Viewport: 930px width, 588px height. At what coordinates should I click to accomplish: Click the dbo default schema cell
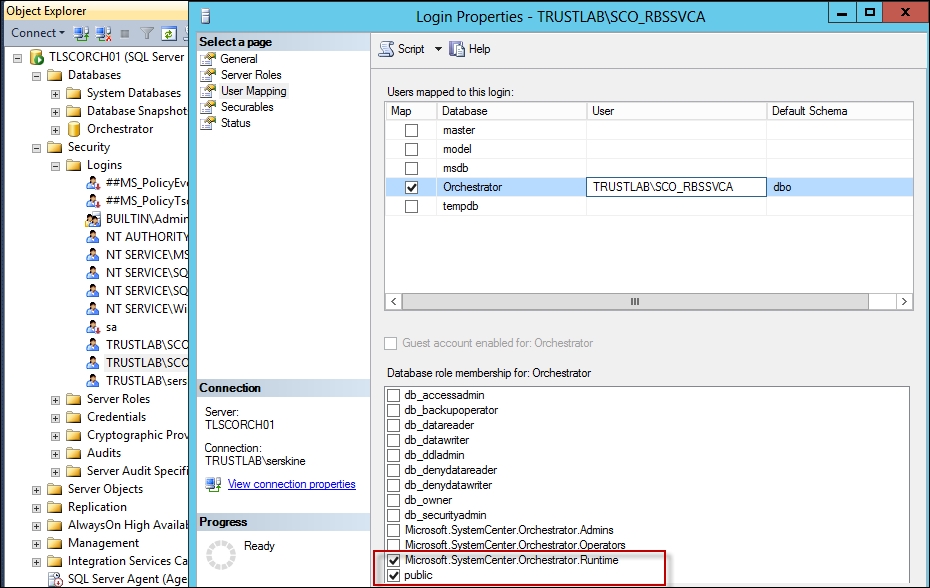click(840, 187)
